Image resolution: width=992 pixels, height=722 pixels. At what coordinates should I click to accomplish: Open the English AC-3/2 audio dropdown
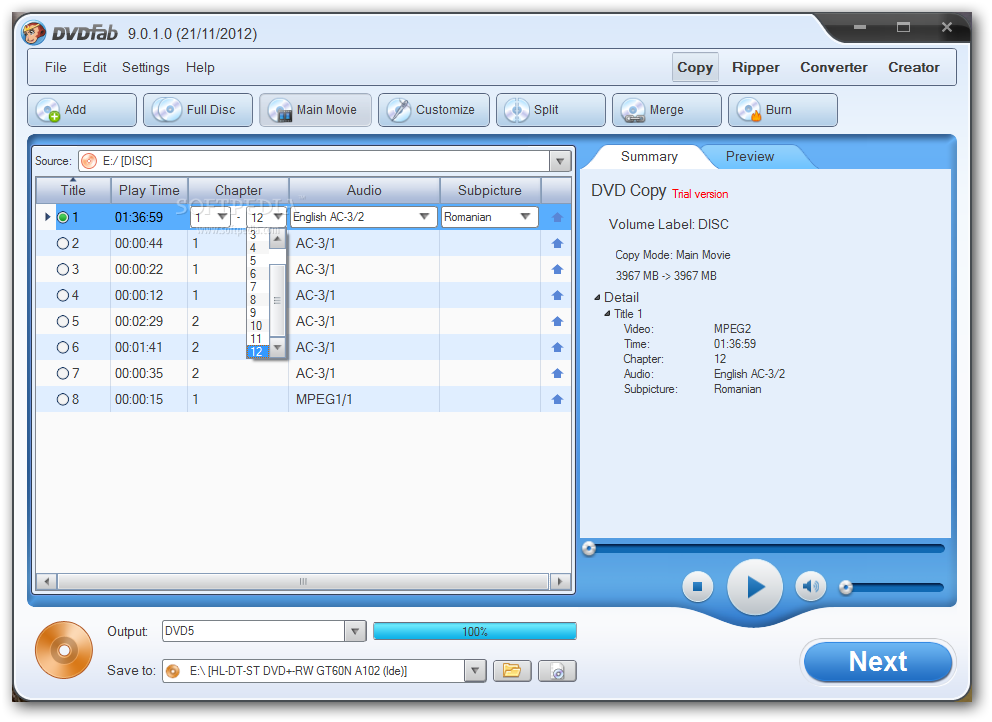425,217
